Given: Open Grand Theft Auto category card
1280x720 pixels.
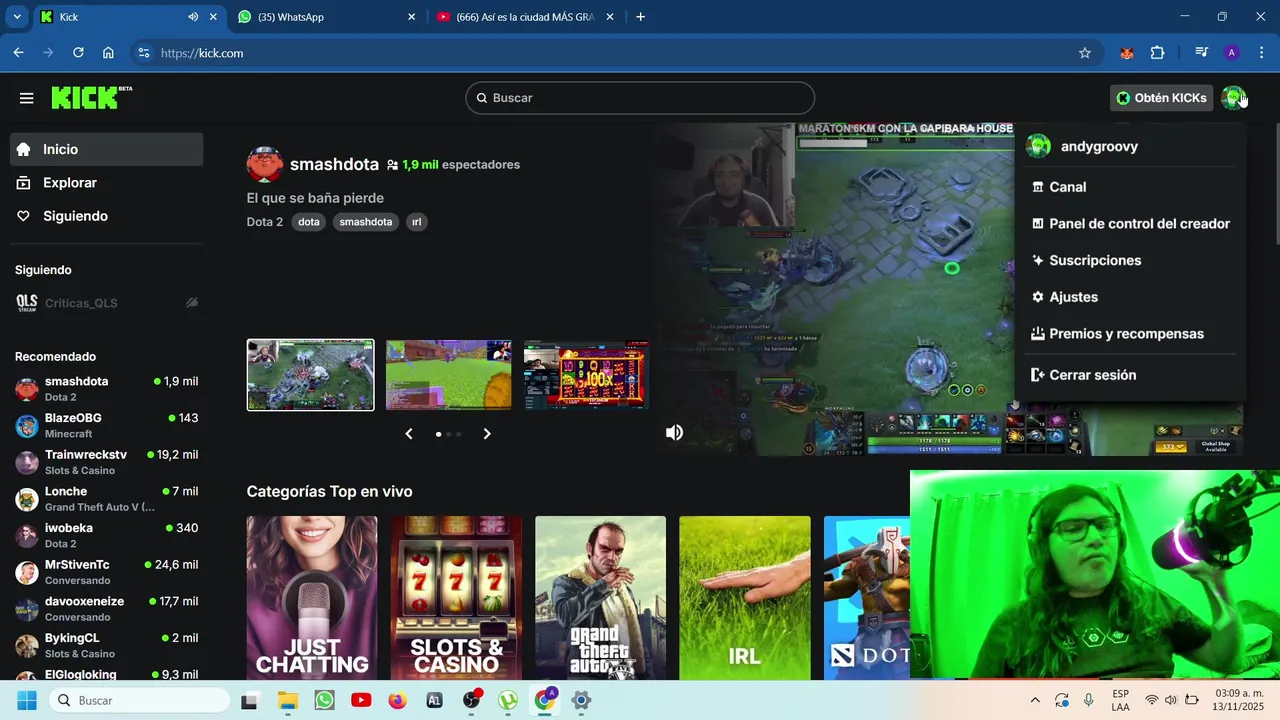Looking at the screenshot, I should [600, 598].
